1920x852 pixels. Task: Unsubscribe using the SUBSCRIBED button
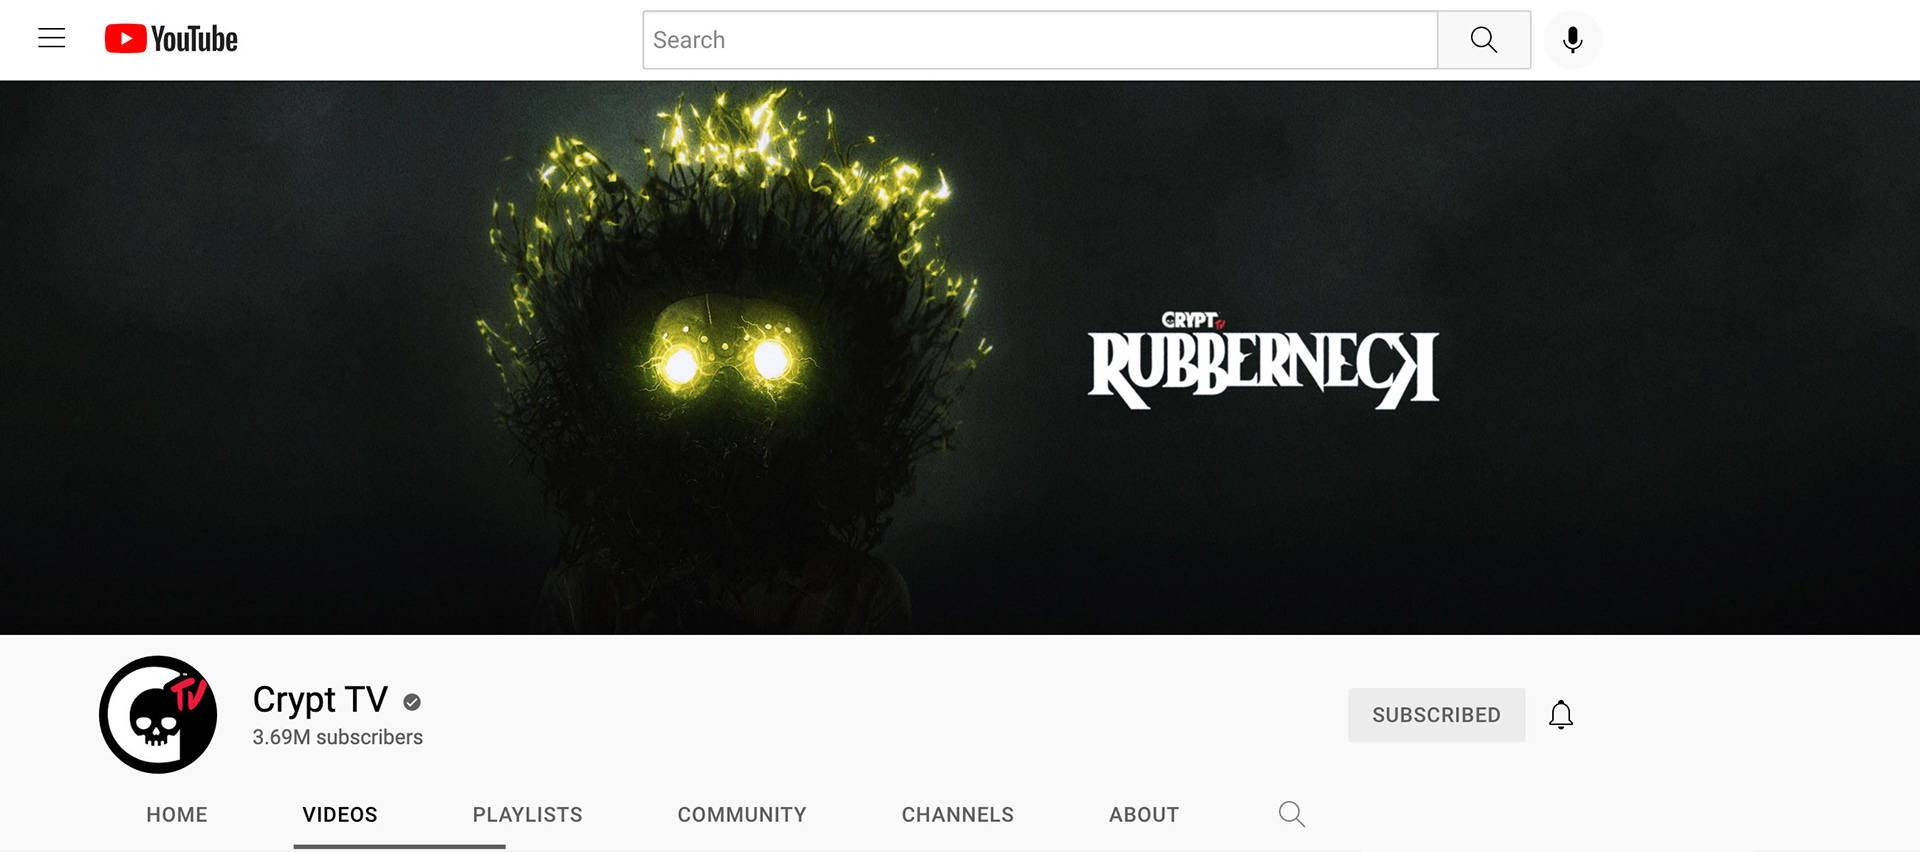(x=1436, y=715)
